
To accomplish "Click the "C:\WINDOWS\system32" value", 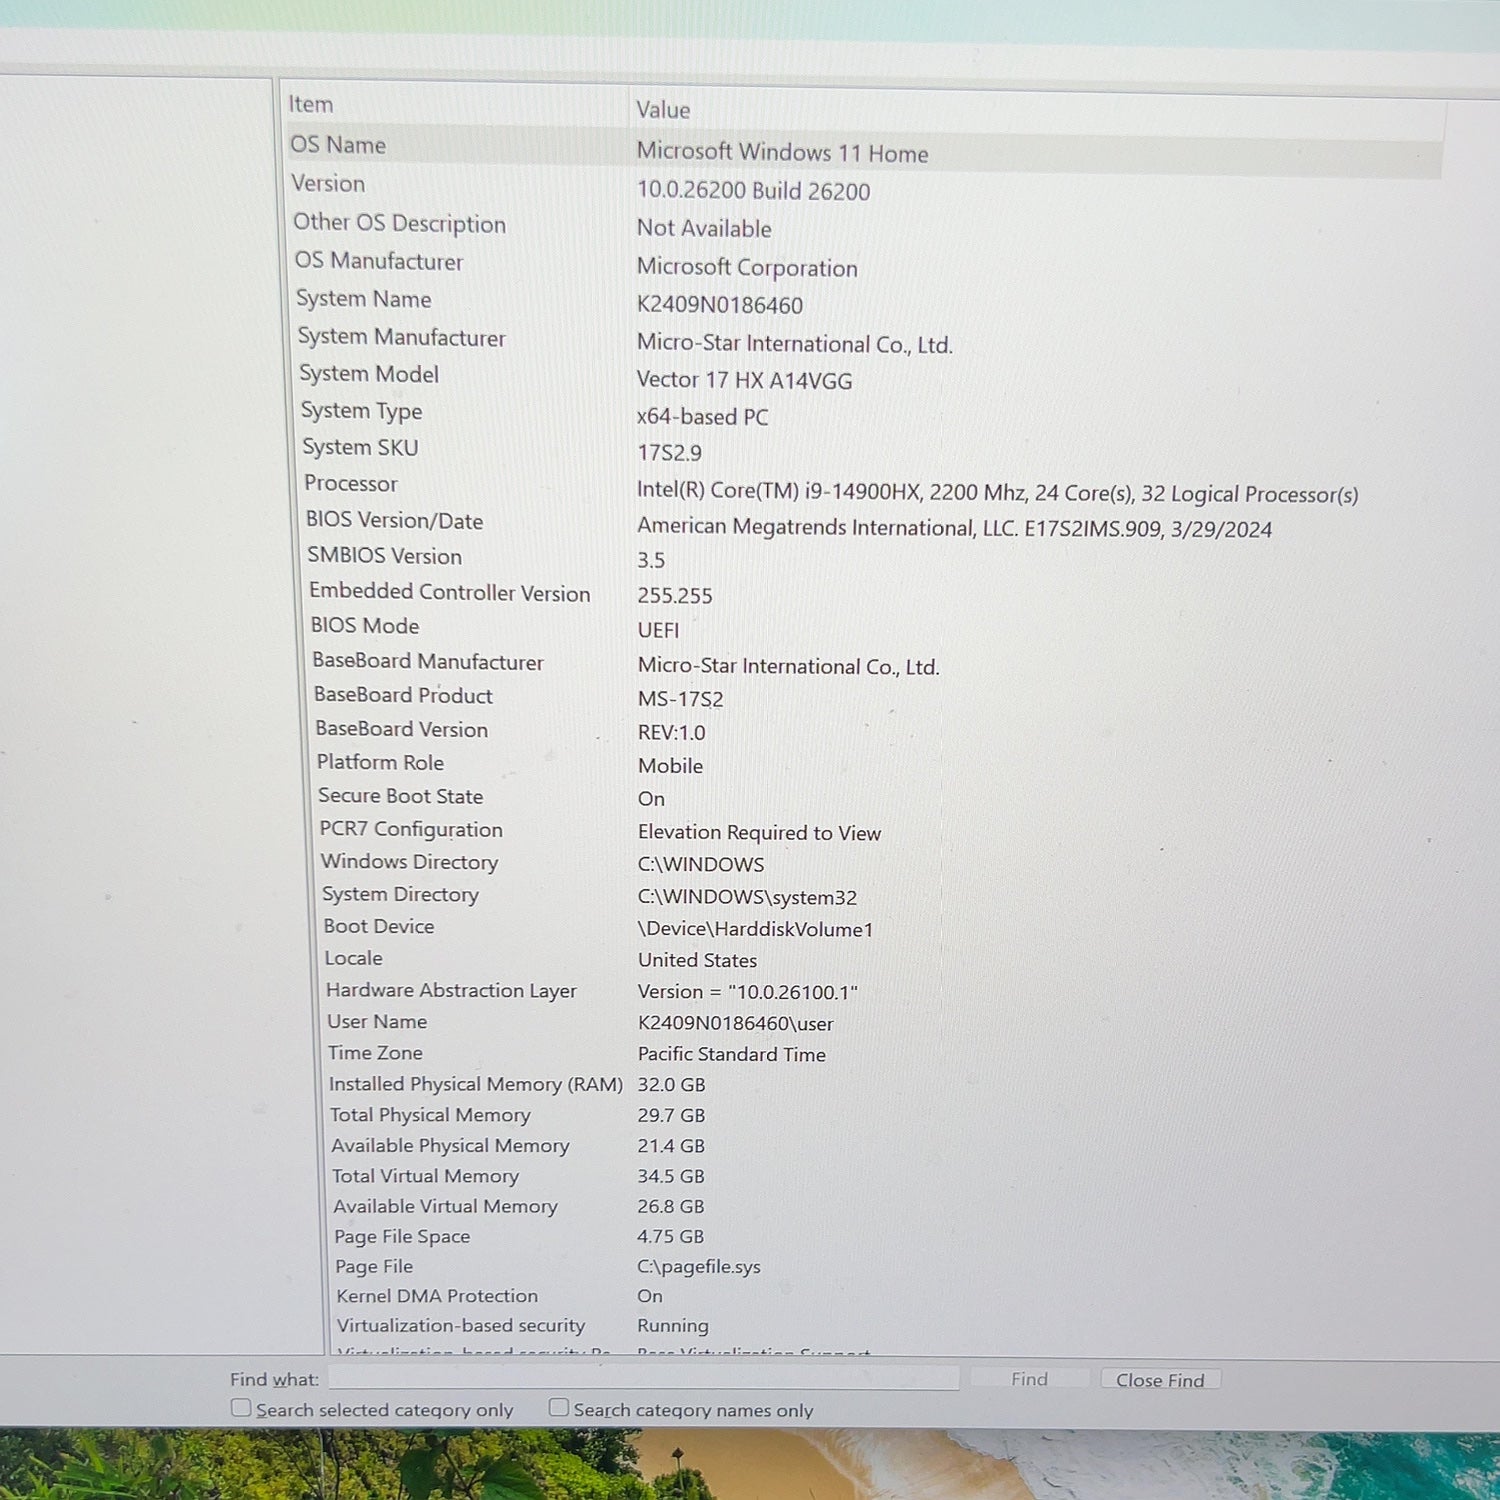I will click(x=747, y=897).
